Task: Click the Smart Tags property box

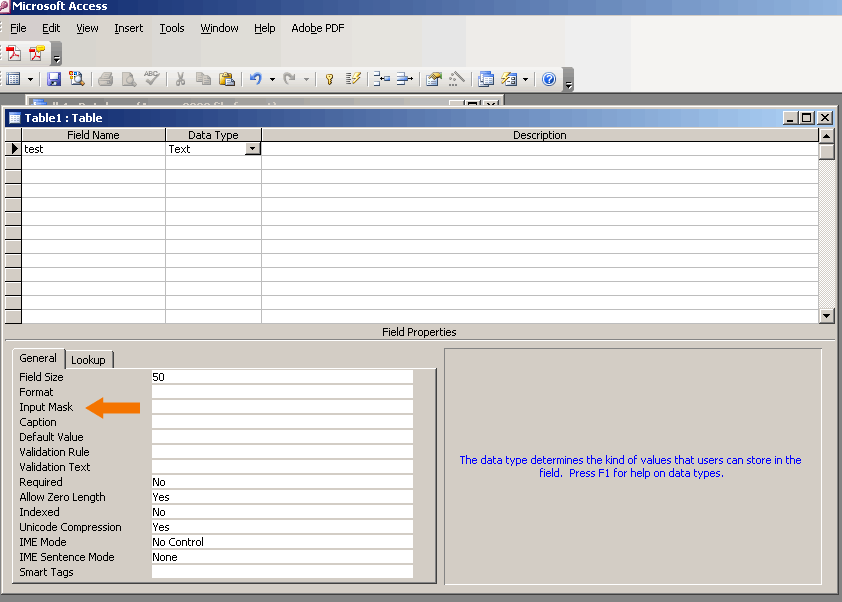Action: tap(282, 572)
